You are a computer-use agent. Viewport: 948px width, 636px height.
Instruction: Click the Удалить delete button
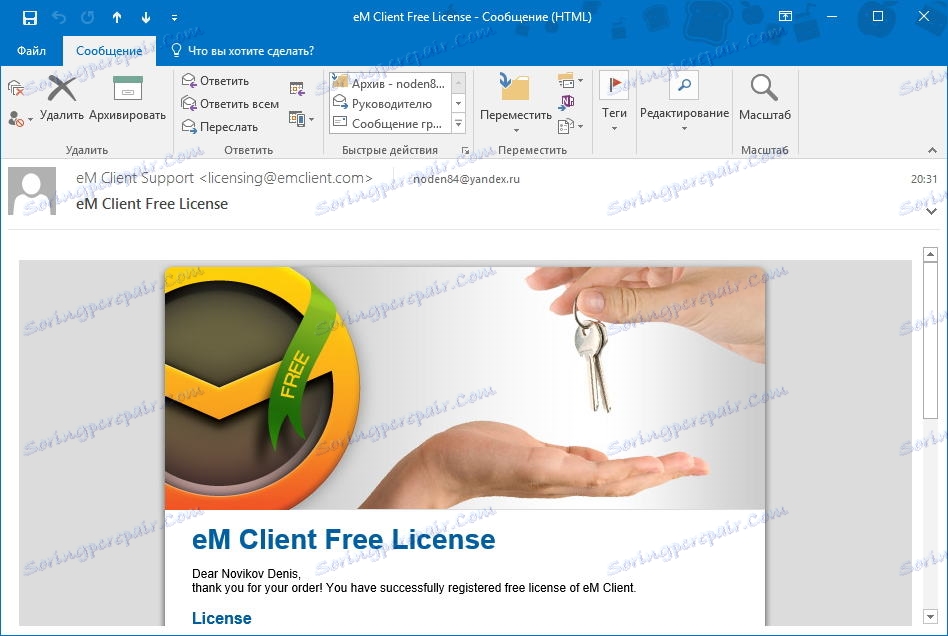pyautogui.click(x=62, y=99)
